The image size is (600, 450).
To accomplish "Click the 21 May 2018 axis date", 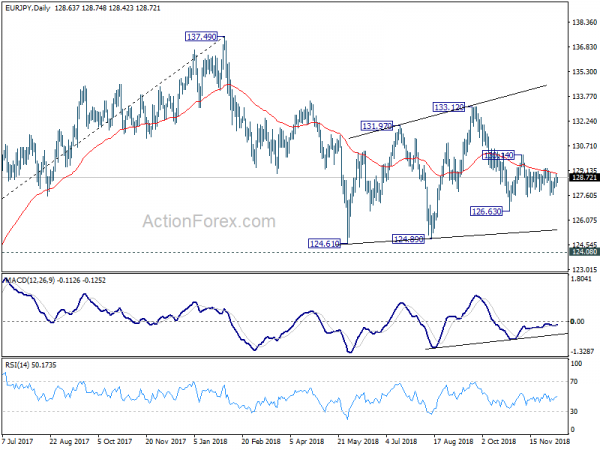I will 358,441.
